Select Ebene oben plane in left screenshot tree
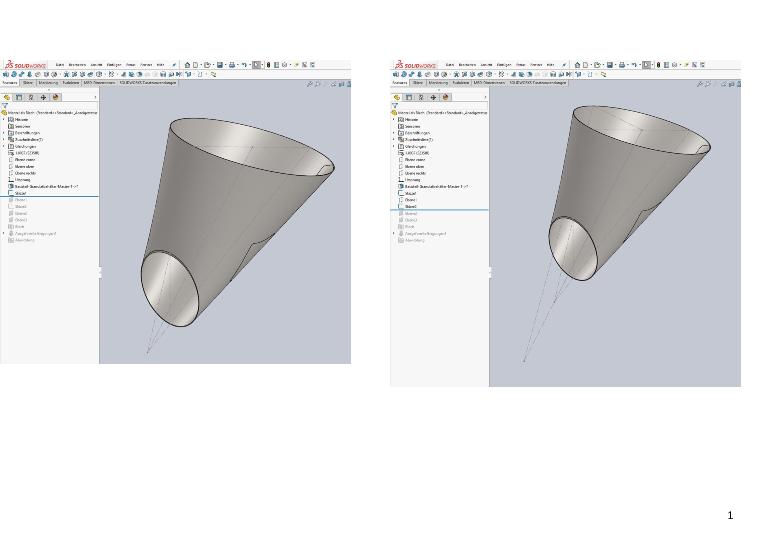Viewport: 780px width, 540px height. (21, 166)
